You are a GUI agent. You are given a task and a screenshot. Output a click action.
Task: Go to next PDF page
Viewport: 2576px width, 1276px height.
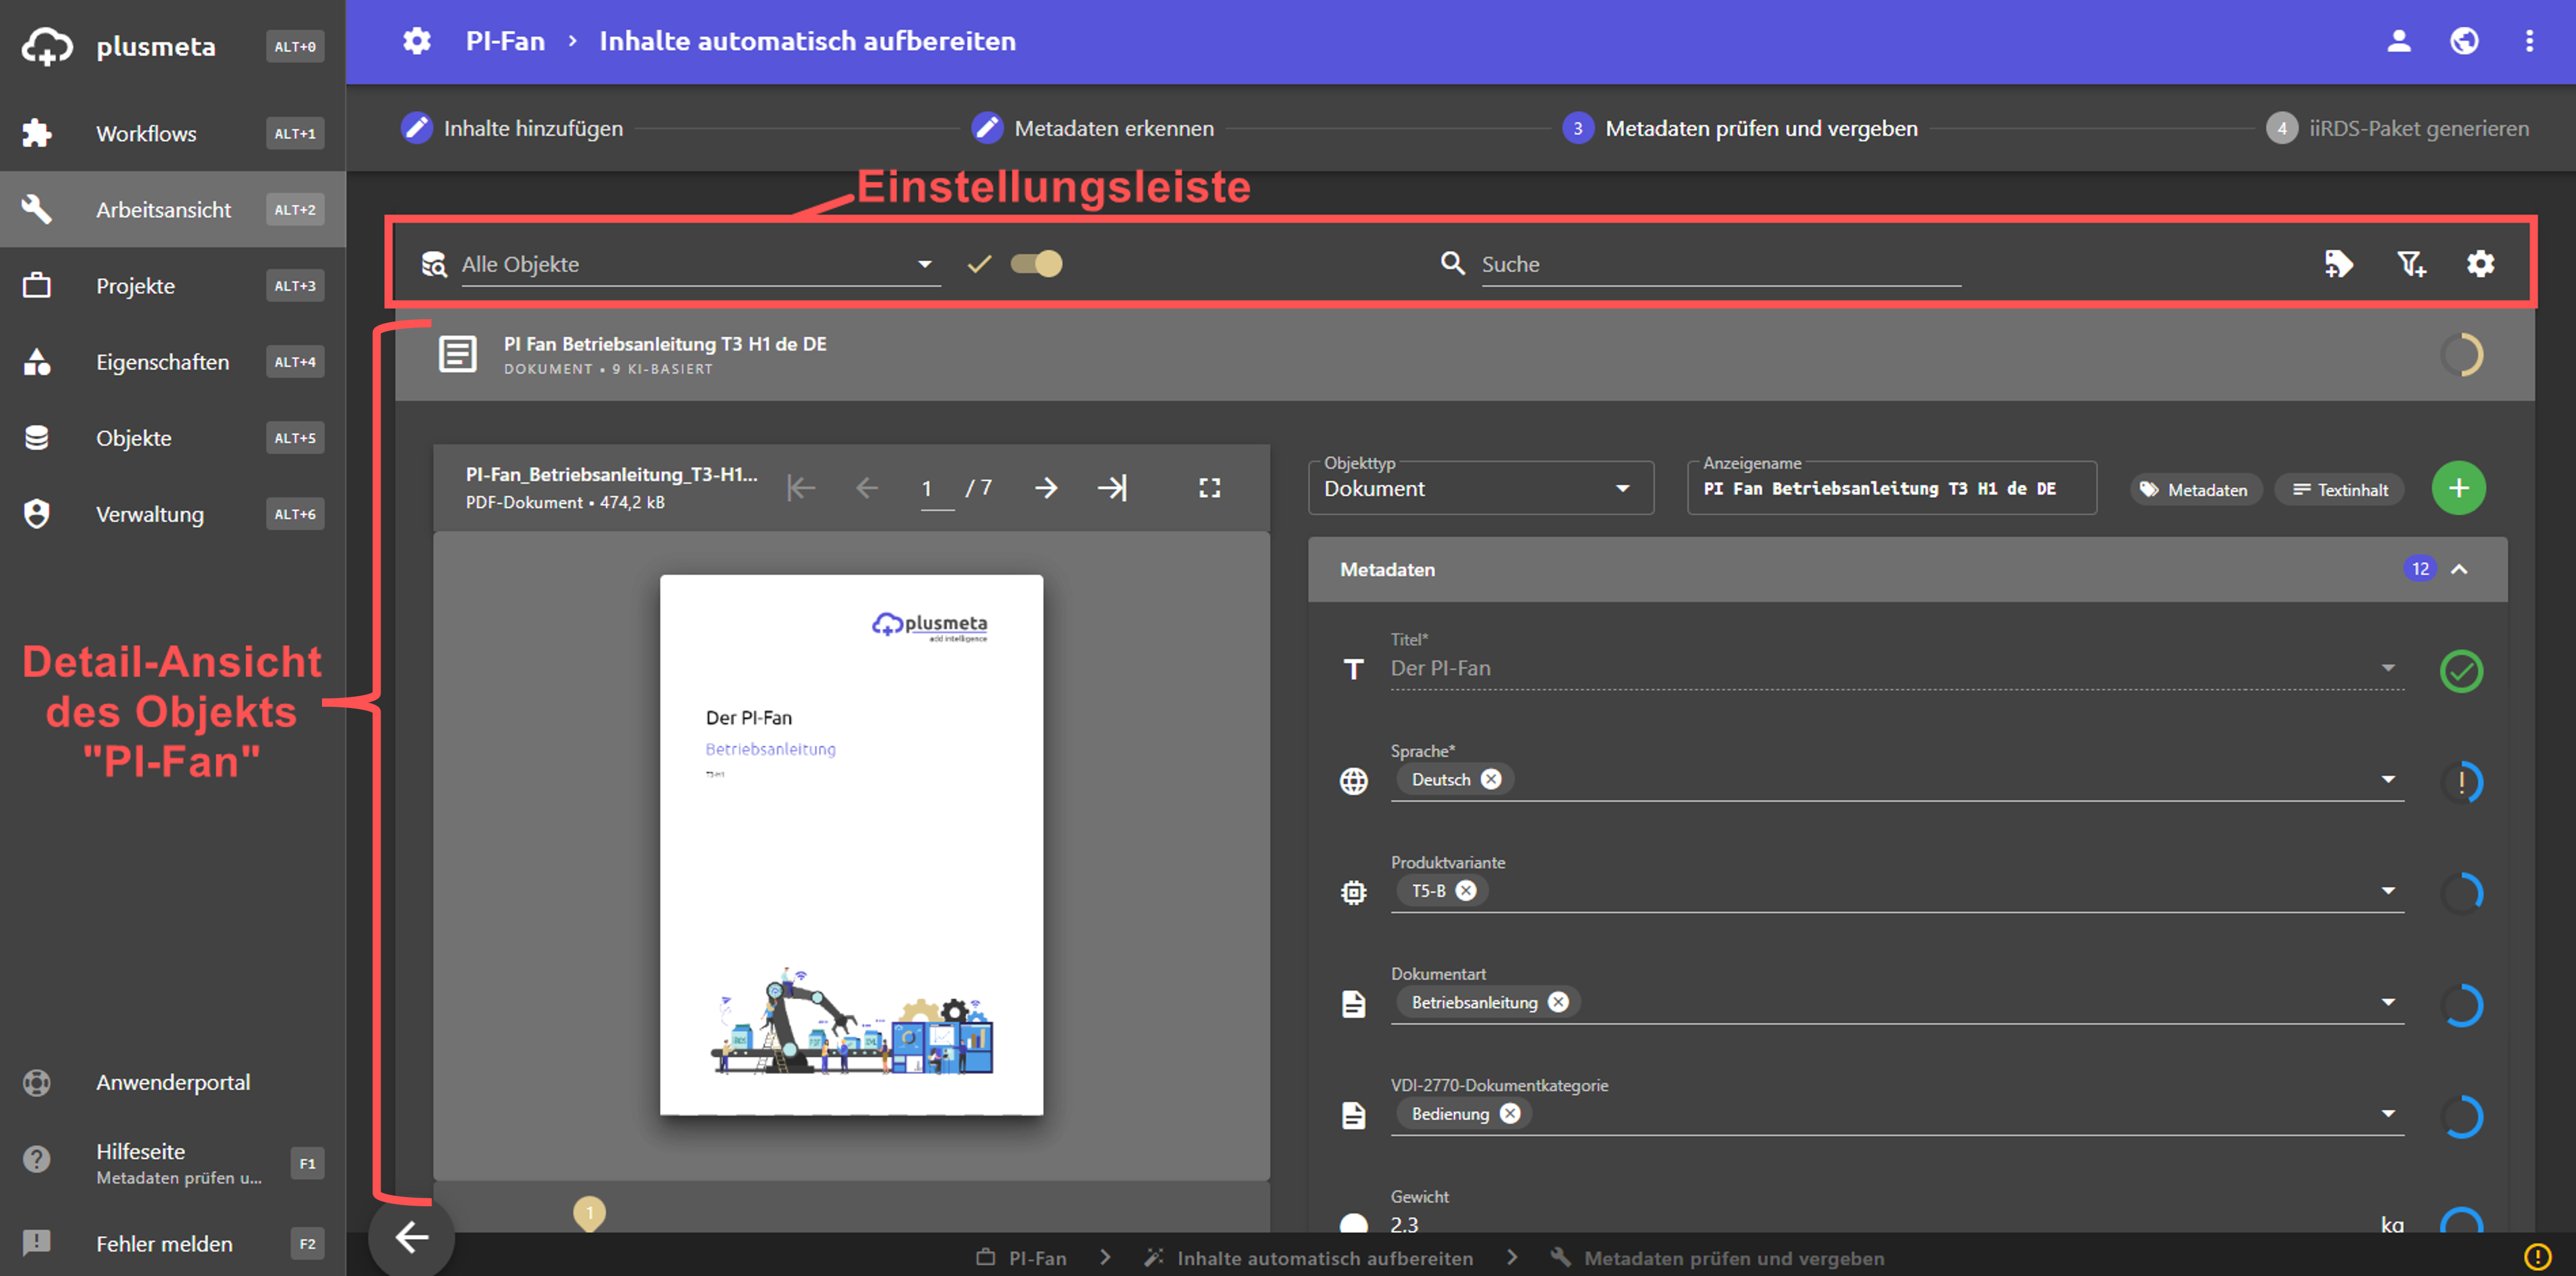click(x=1046, y=488)
